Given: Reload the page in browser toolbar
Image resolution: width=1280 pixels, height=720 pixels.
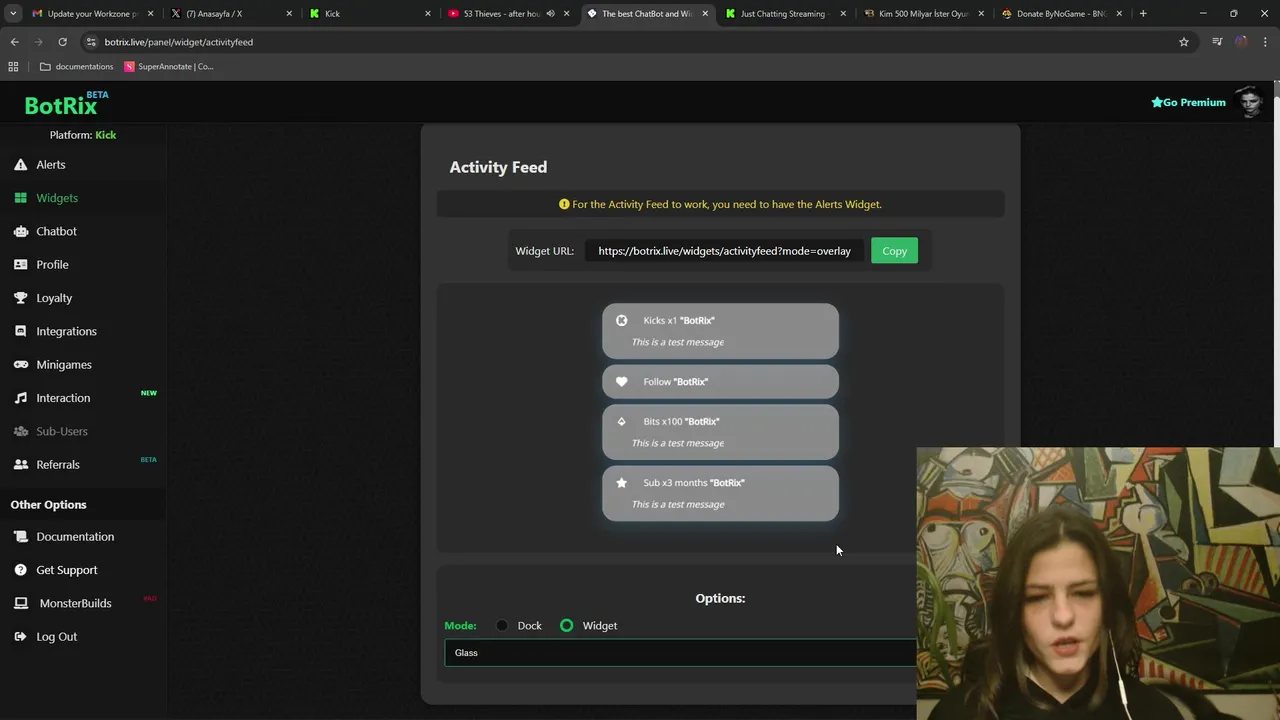Looking at the screenshot, I should coord(62,42).
